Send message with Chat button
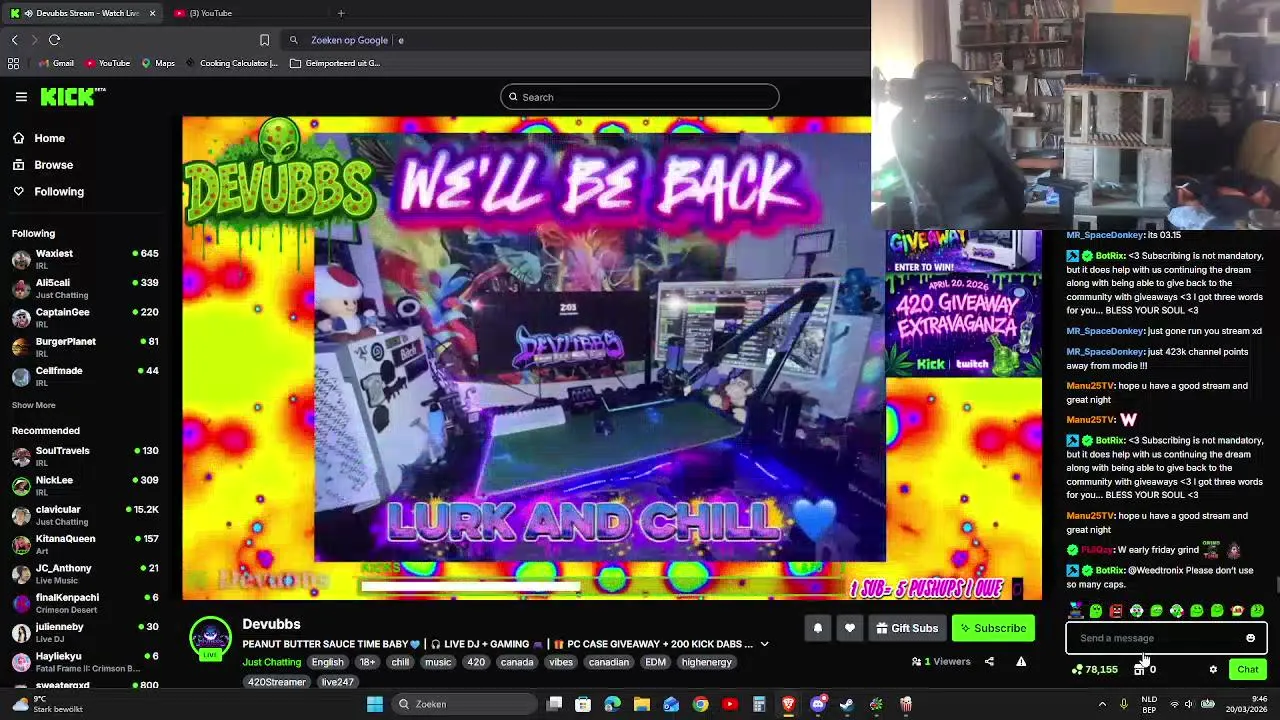The image size is (1280, 720). point(1248,669)
